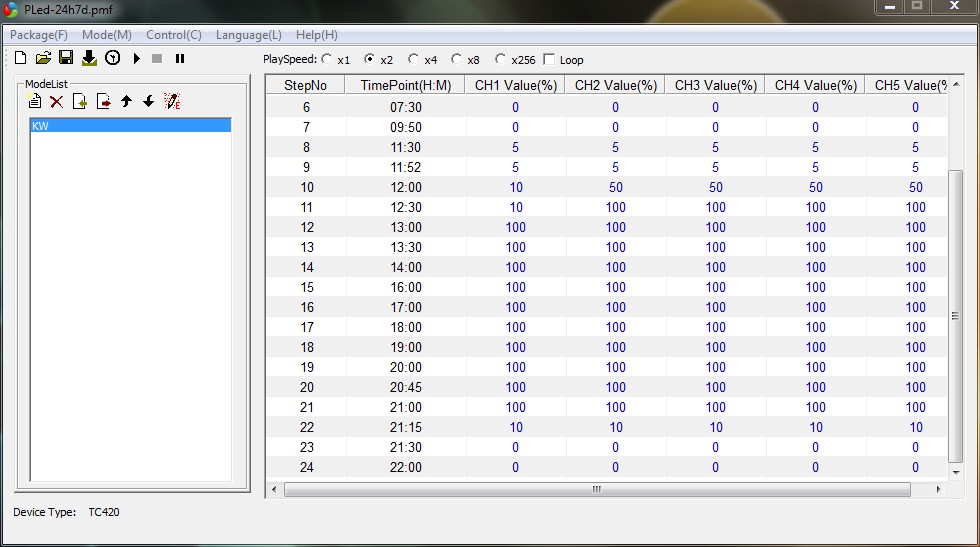Minimize the PLed-24h7d.pmf window
The image size is (980, 547).
click(890, 7)
